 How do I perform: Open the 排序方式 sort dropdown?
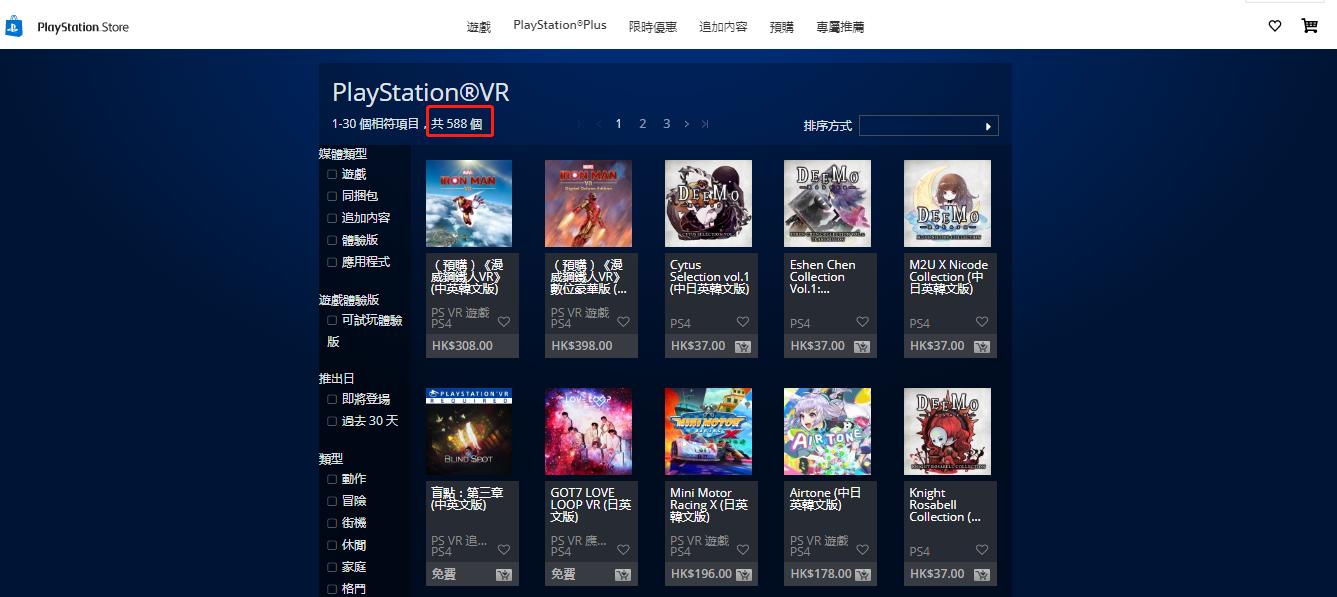[925, 125]
